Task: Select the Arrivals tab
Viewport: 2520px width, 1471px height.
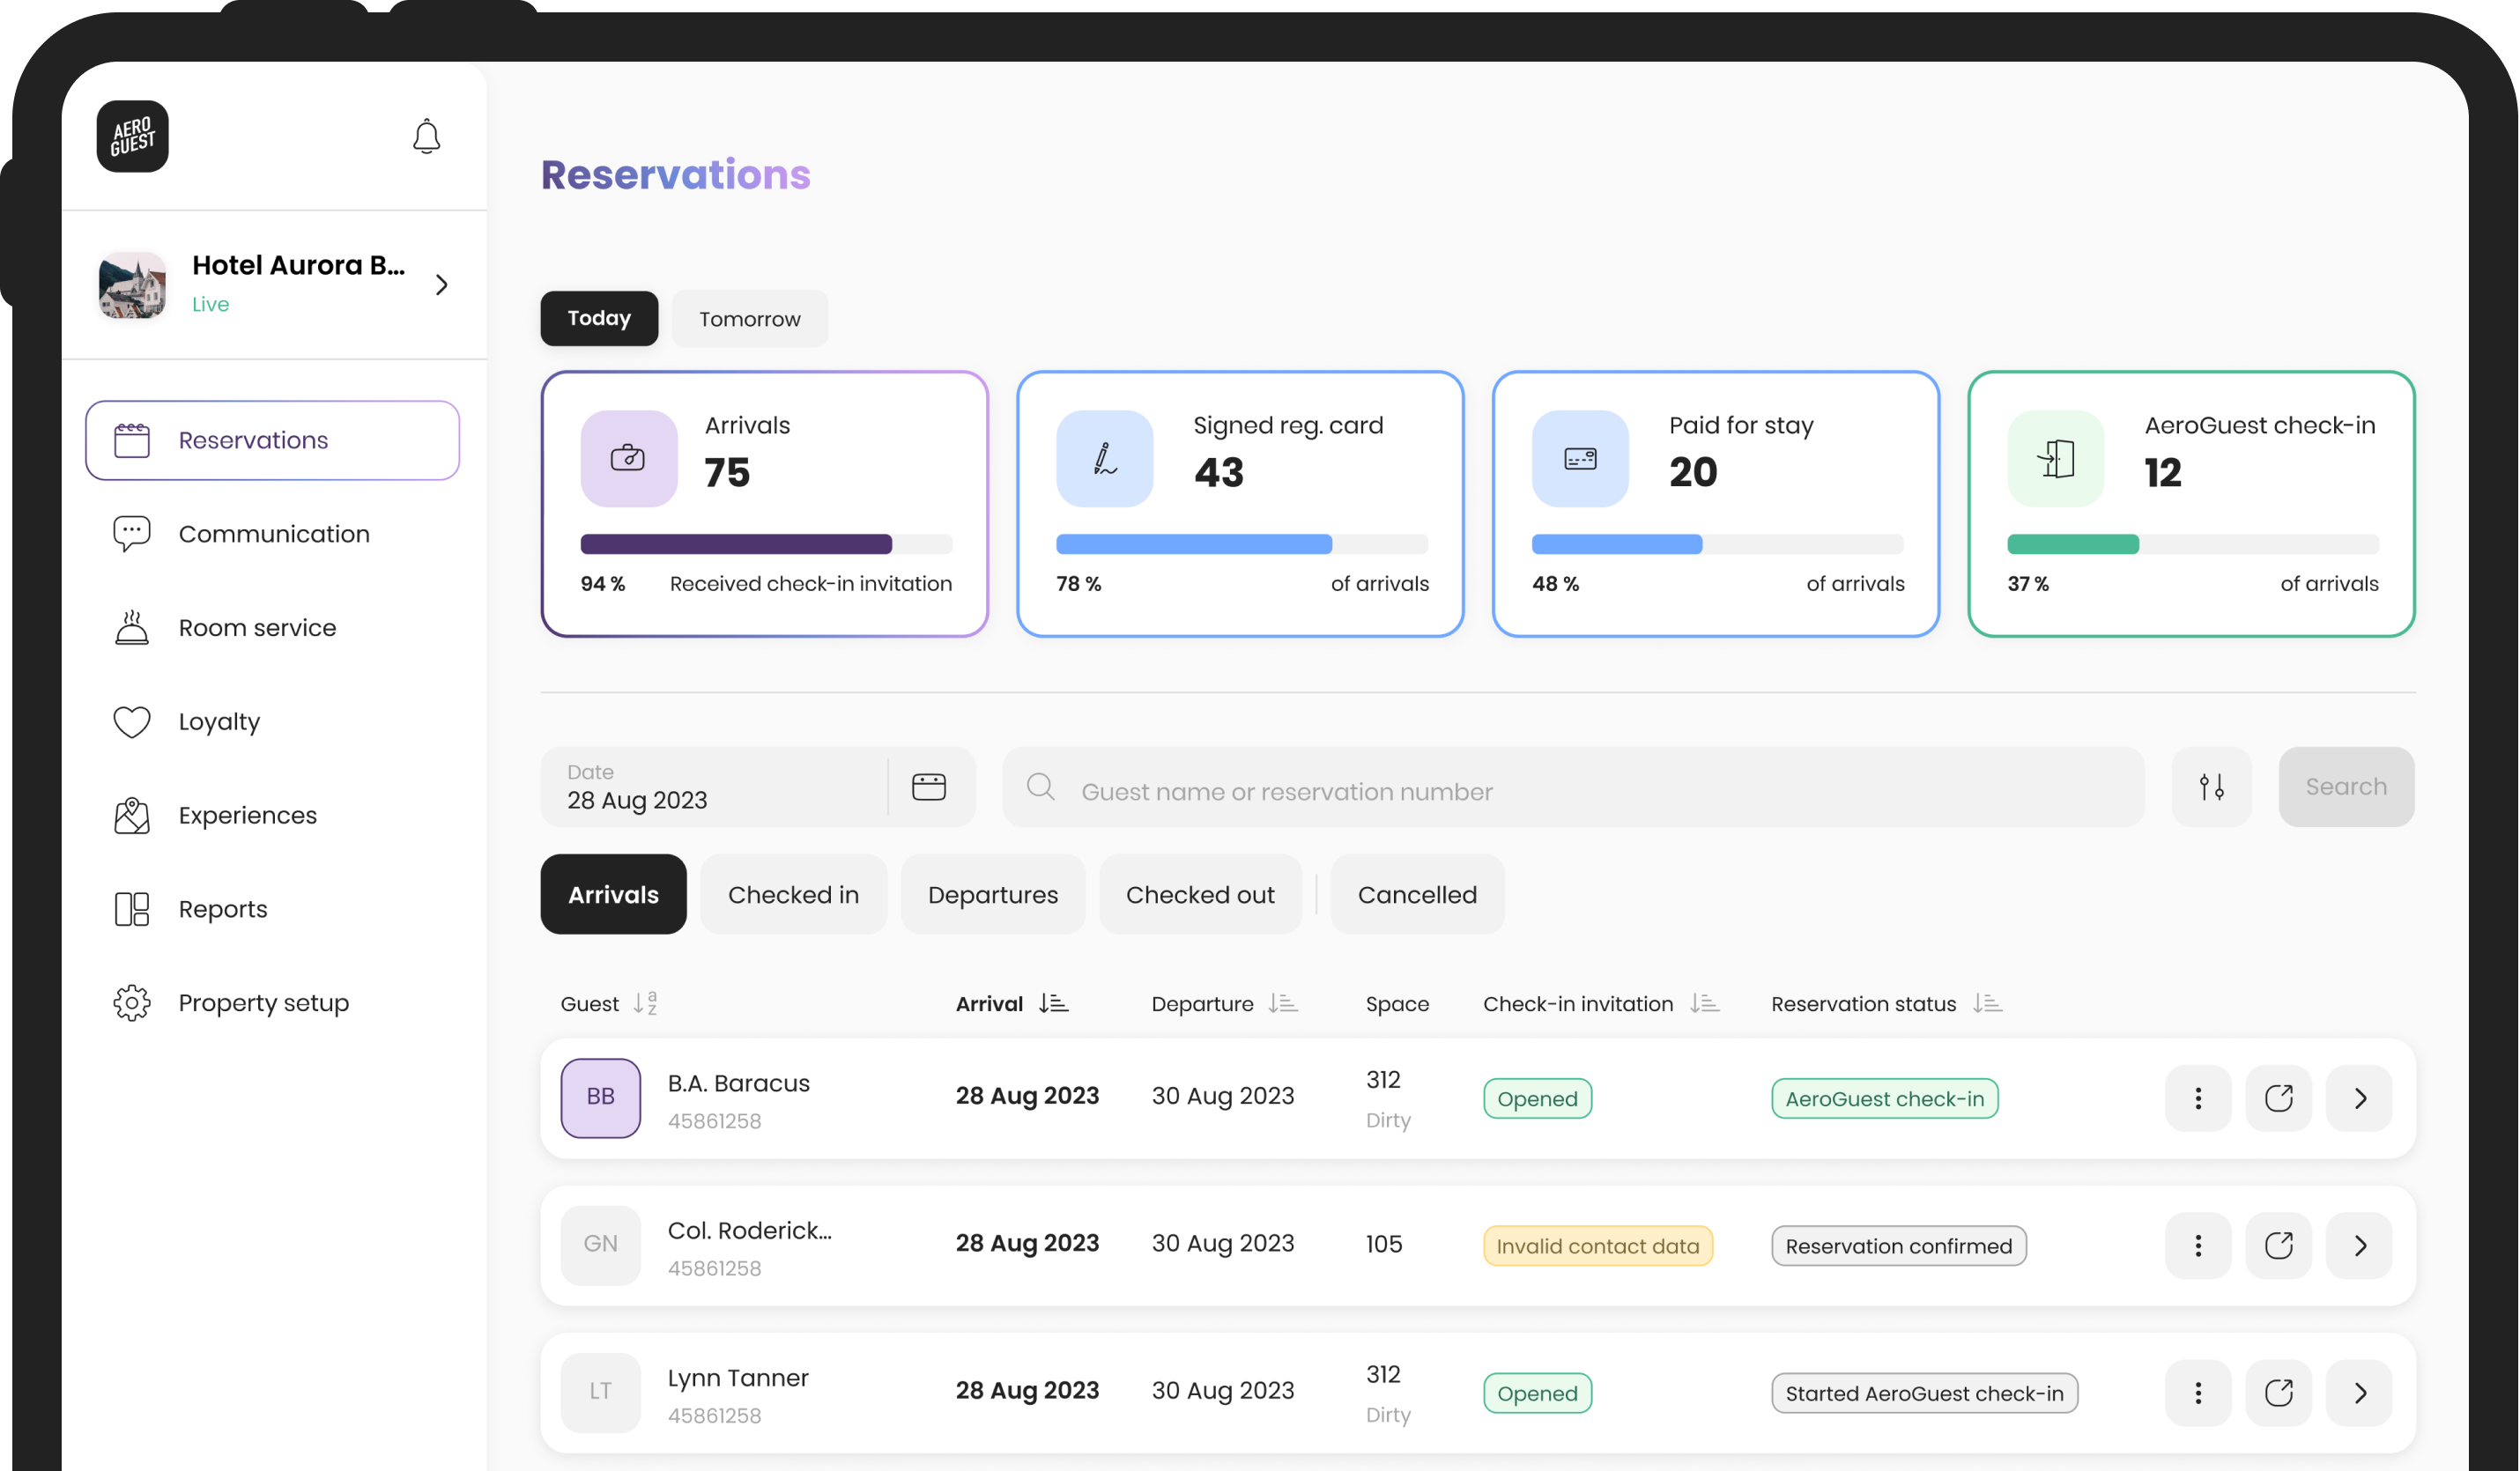Action: pos(613,894)
